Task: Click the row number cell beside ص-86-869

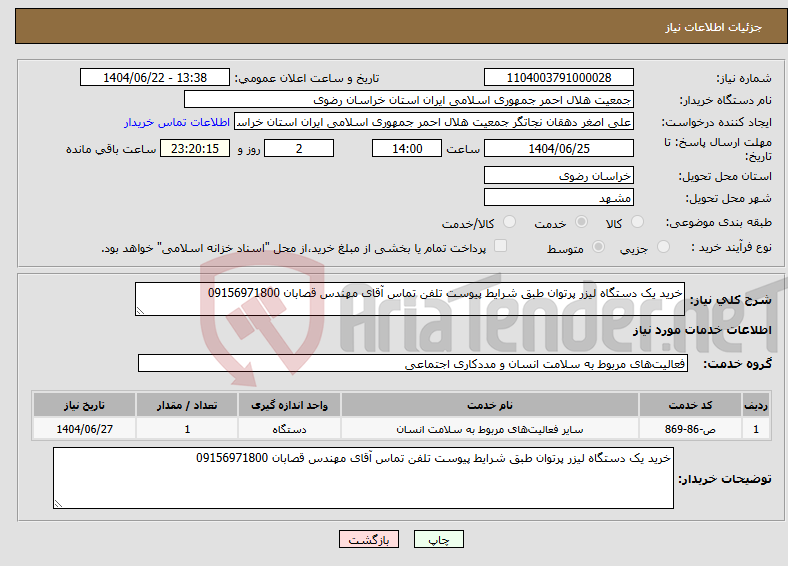Action: (x=756, y=429)
